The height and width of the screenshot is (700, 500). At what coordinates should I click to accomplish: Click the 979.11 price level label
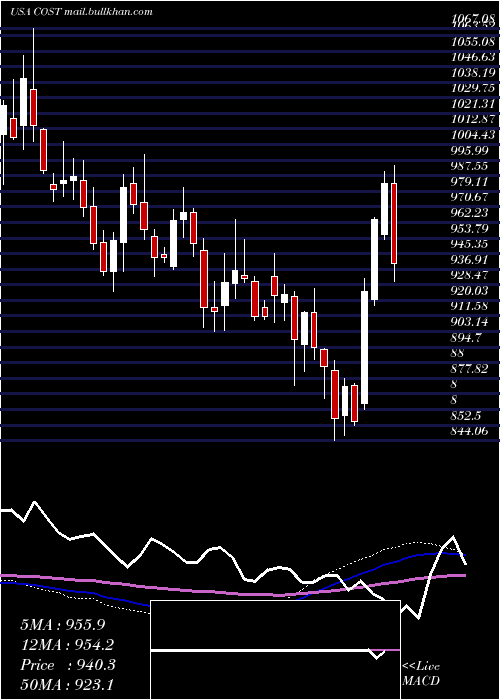470,182
